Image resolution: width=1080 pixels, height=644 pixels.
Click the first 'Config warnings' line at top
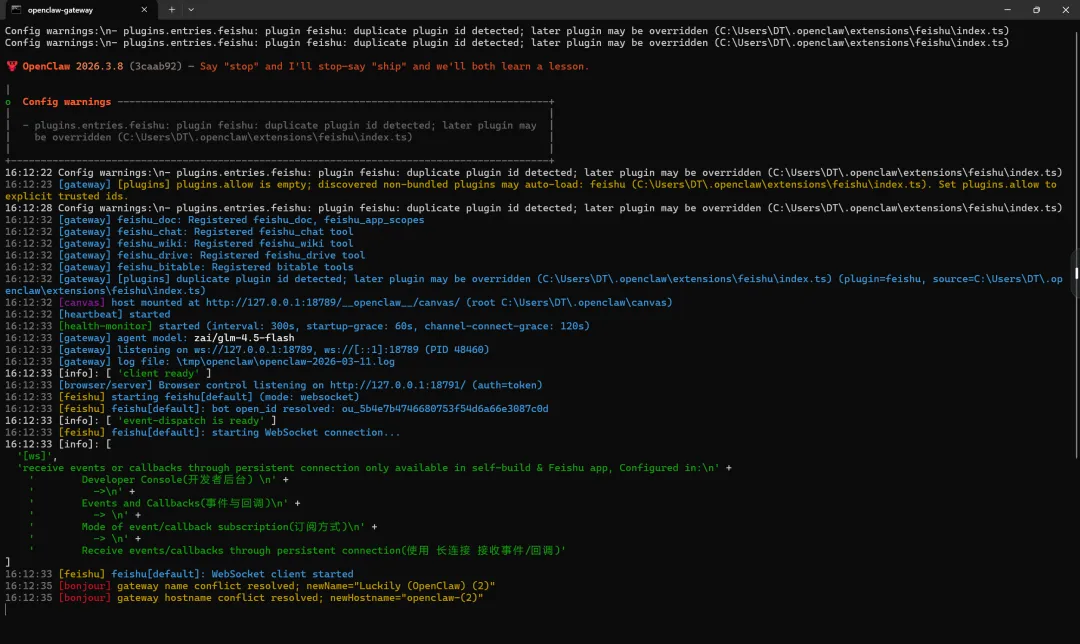(507, 31)
